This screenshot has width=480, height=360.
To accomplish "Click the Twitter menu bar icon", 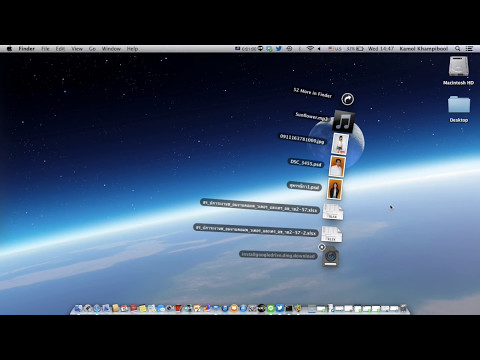I will [279, 49].
